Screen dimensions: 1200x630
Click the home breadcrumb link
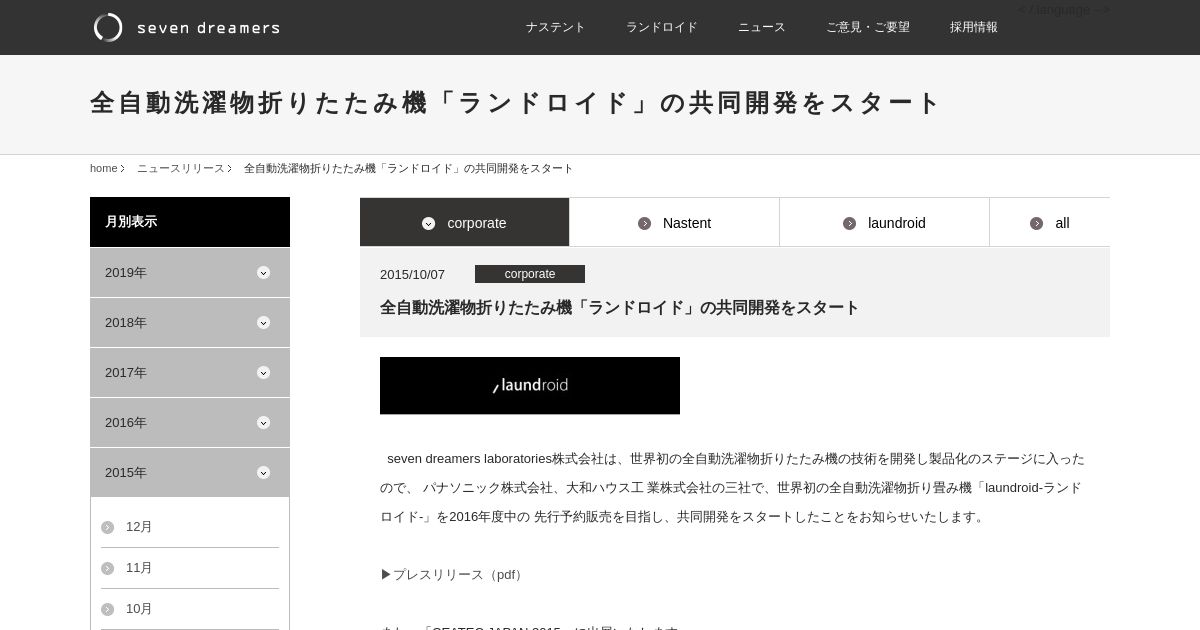(x=104, y=168)
